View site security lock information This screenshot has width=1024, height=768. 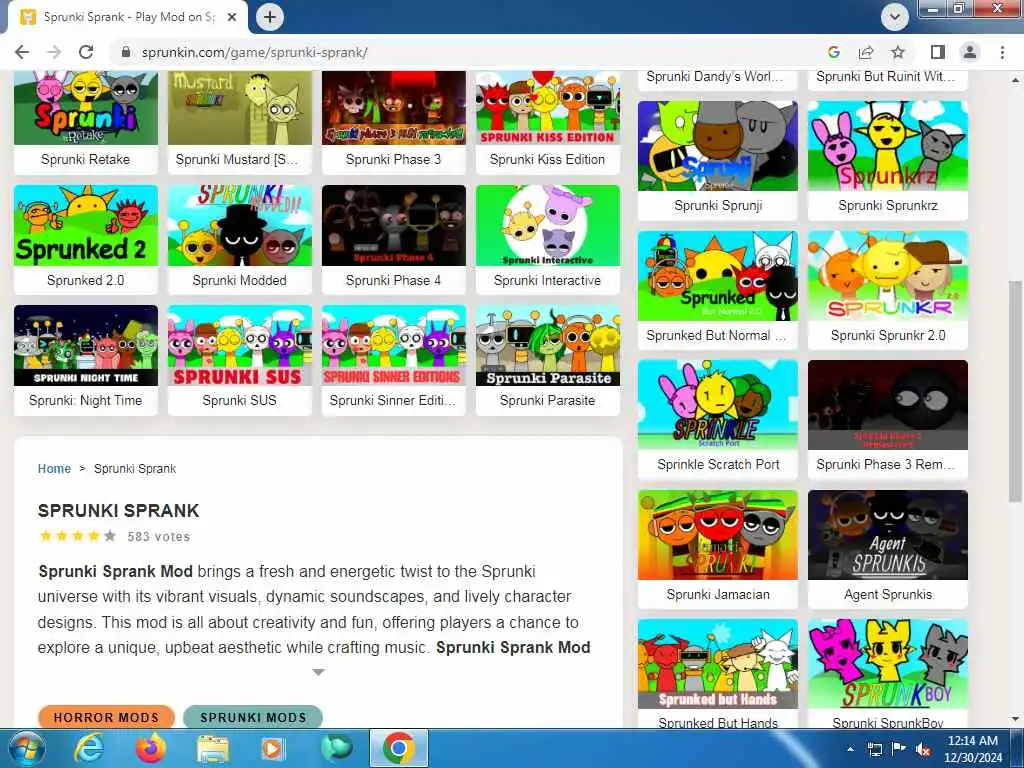(127, 52)
